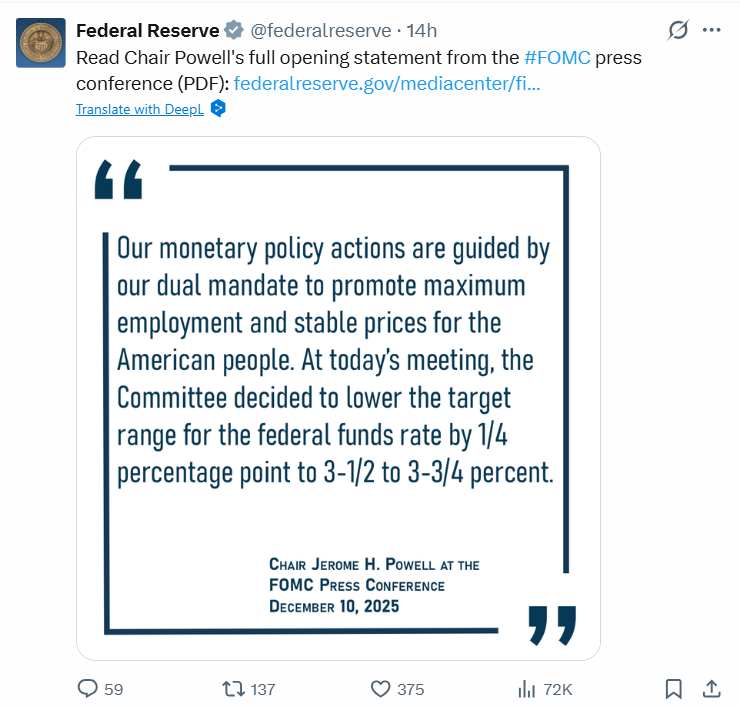Click the blue verified badge icon
This screenshot has height=706, width=740.
234,30
